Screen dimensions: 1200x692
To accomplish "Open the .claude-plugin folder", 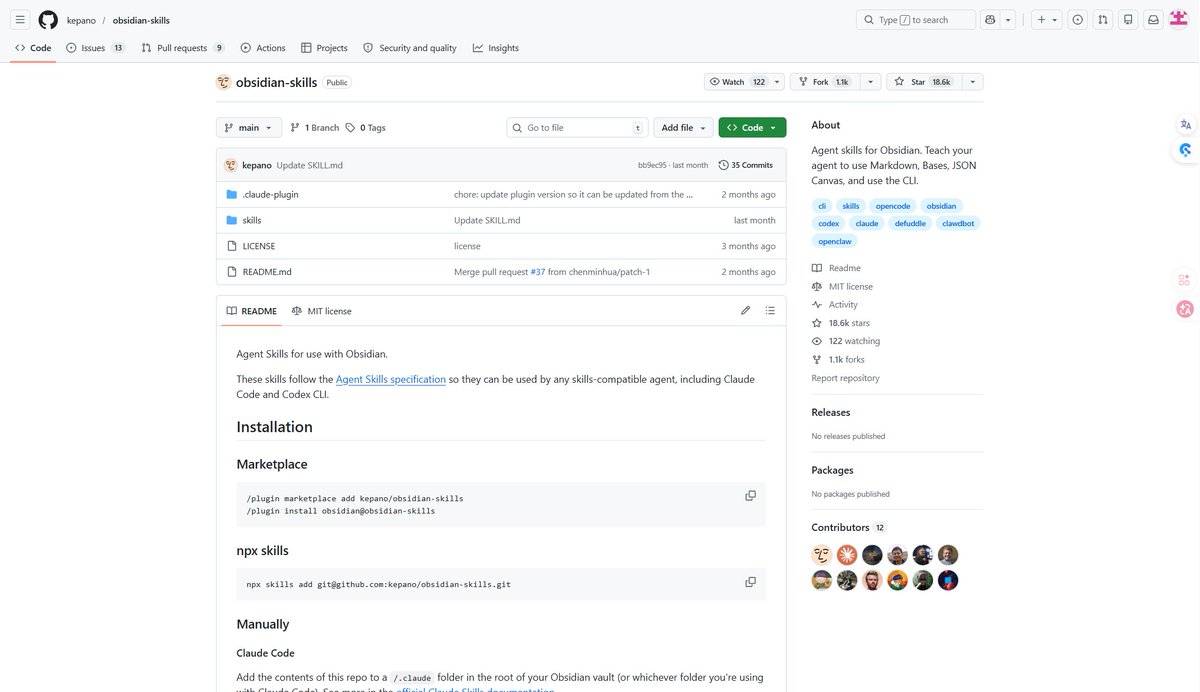I will (x=270, y=195).
